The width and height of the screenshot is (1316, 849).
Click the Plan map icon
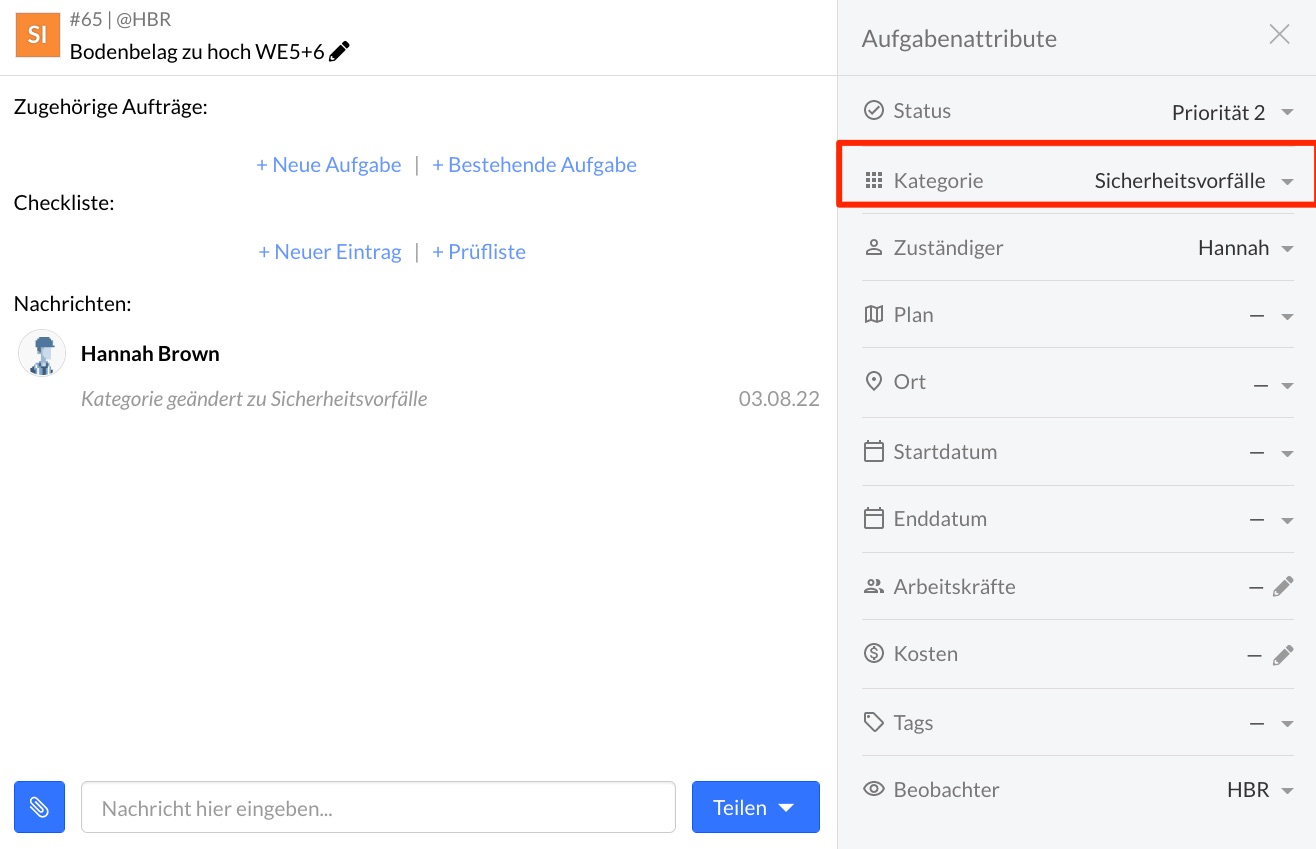point(874,314)
